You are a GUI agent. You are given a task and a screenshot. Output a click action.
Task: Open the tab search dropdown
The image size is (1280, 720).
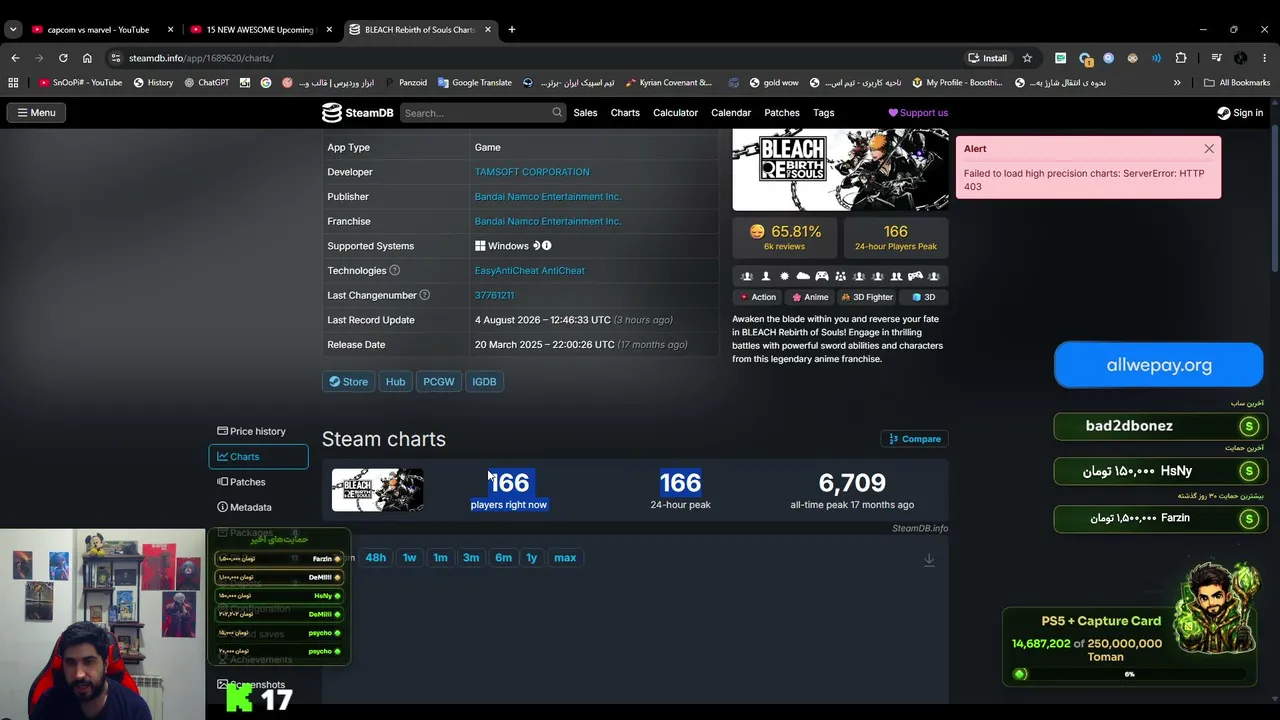pos(13,30)
